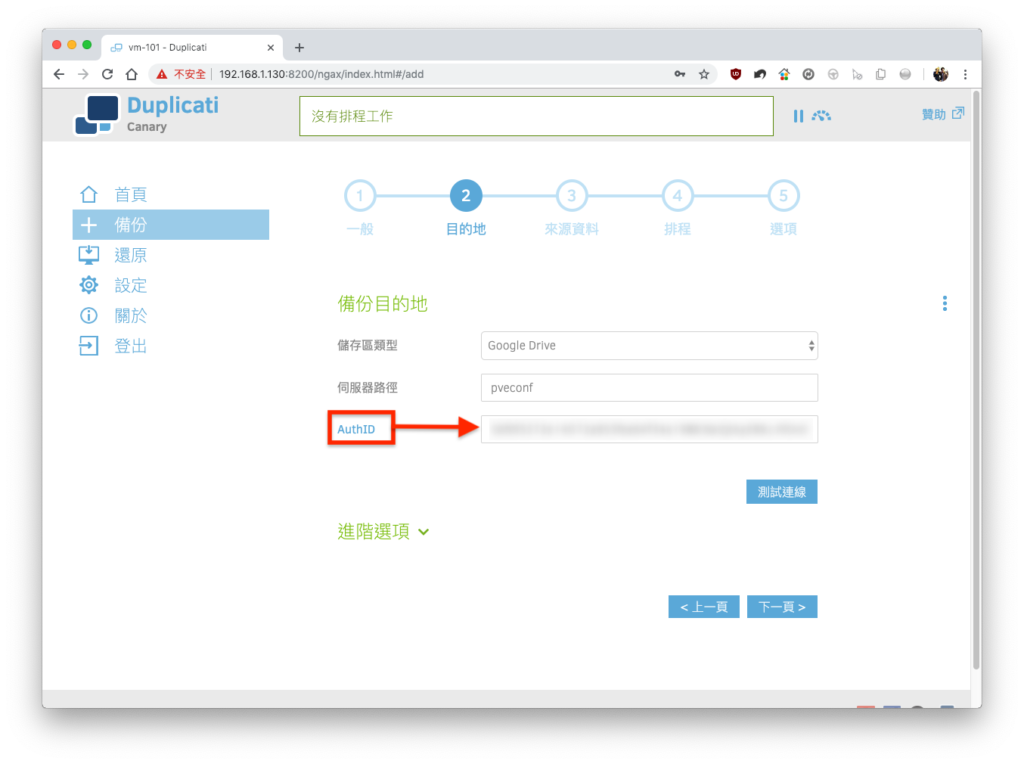The height and width of the screenshot is (764, 1024).
Task: Click the restore icon beside 還原
Action: 89,255
